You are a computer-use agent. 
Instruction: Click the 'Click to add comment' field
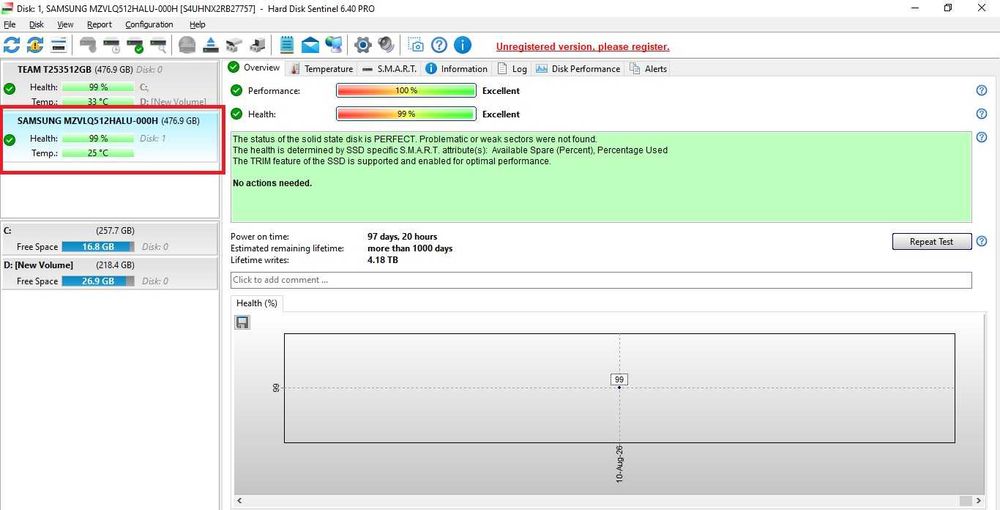coord(601,280)
